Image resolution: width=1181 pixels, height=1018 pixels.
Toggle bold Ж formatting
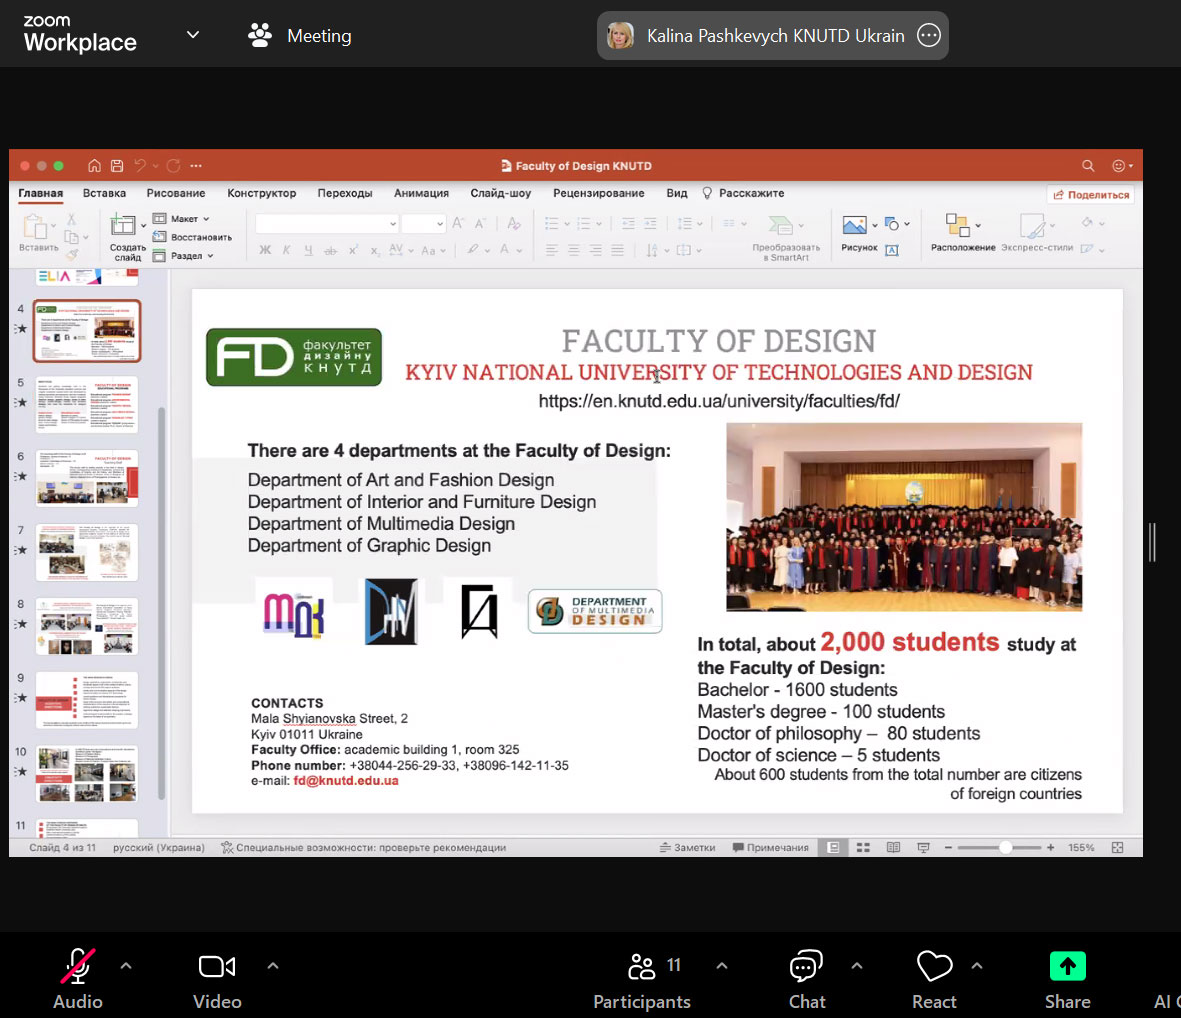click(x=265, y=250)
